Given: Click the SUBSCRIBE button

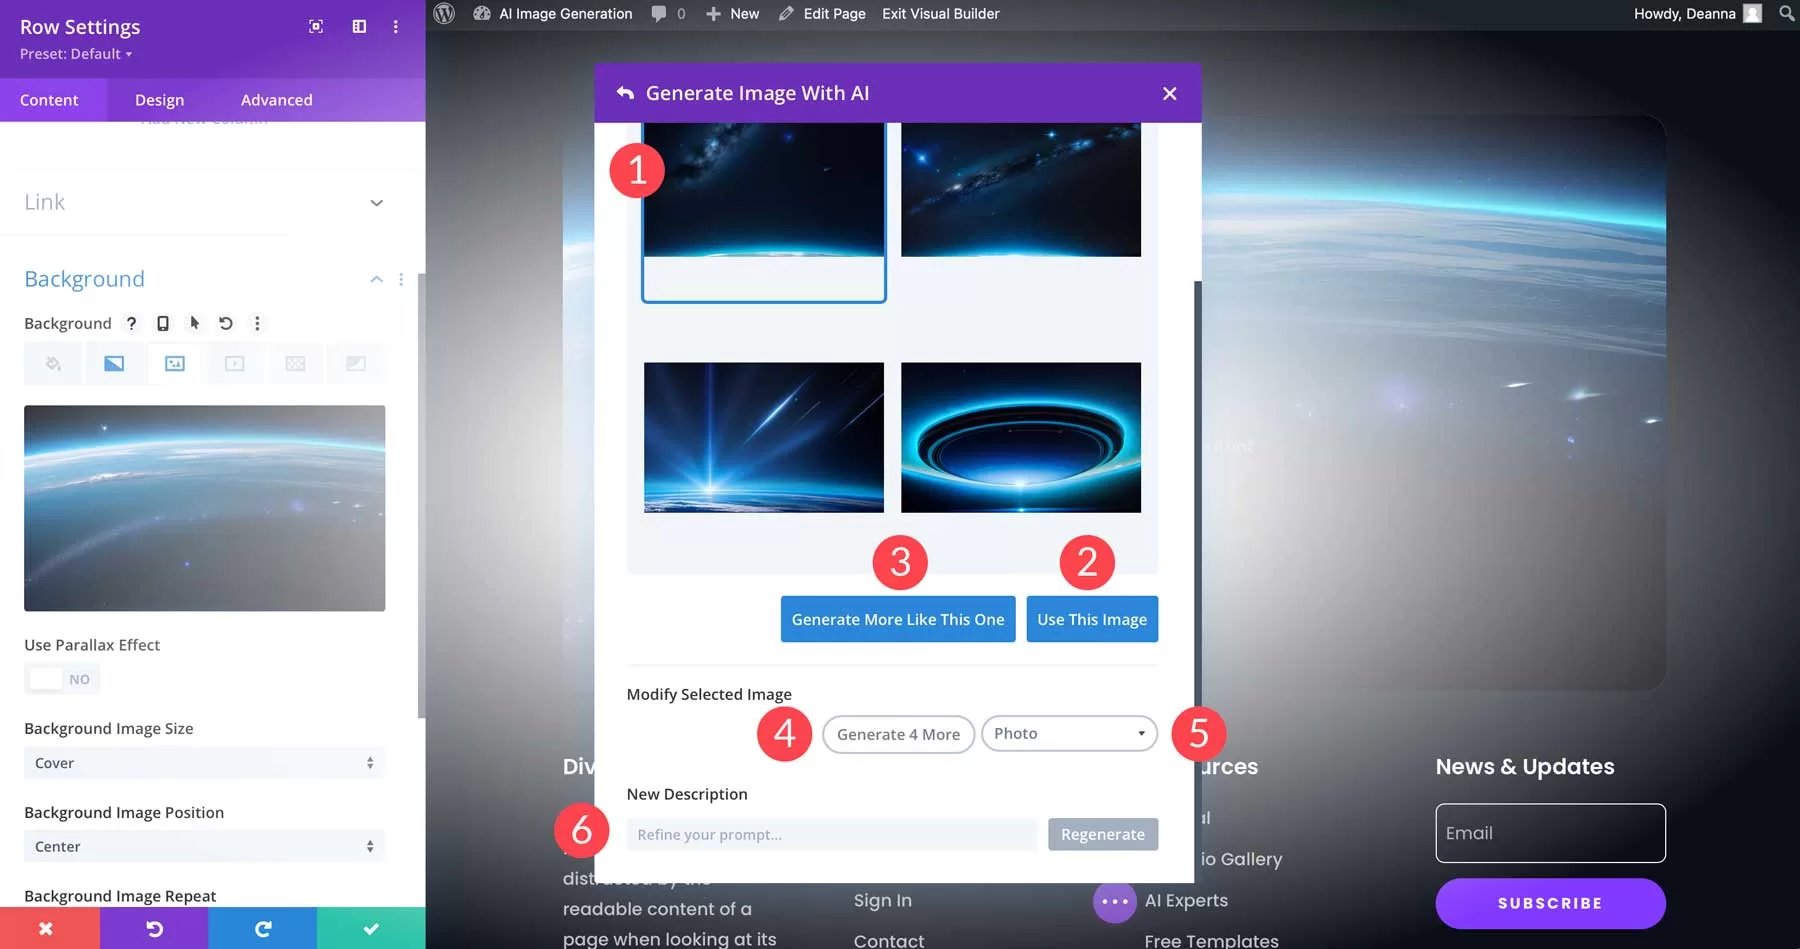Looking at the screenshot, I should point(1551,903).
